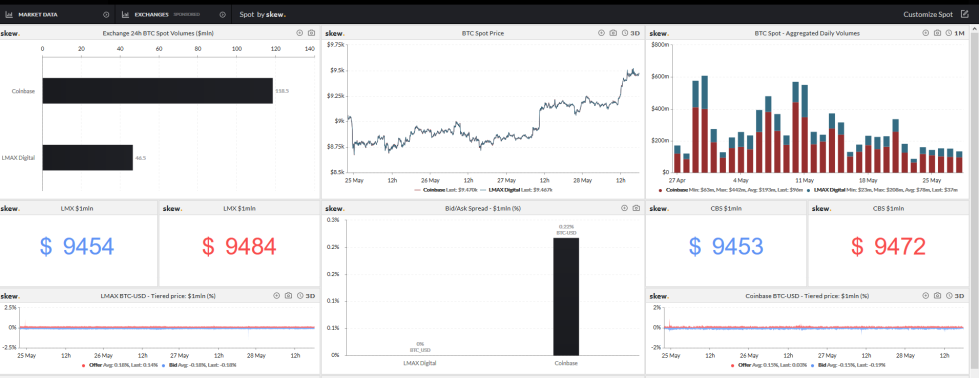Click the circle icon beside Exchanges Sponsored

222,14
